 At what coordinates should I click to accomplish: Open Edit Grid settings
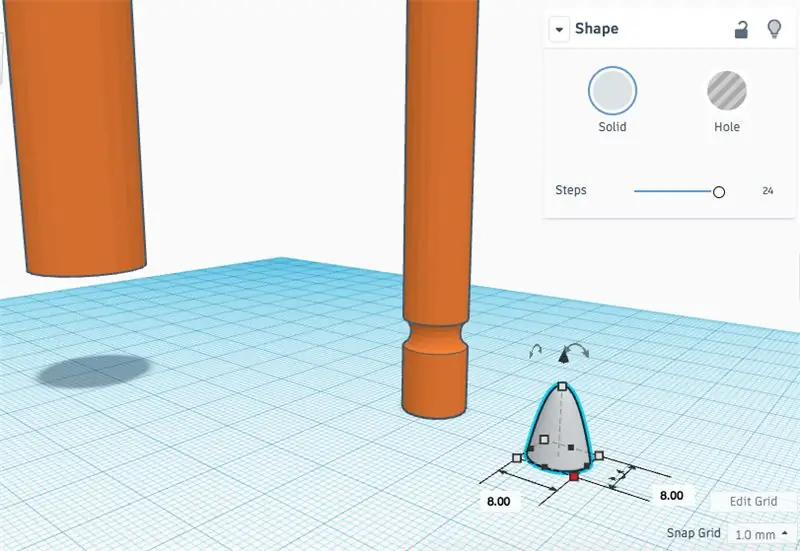(753, 501)
